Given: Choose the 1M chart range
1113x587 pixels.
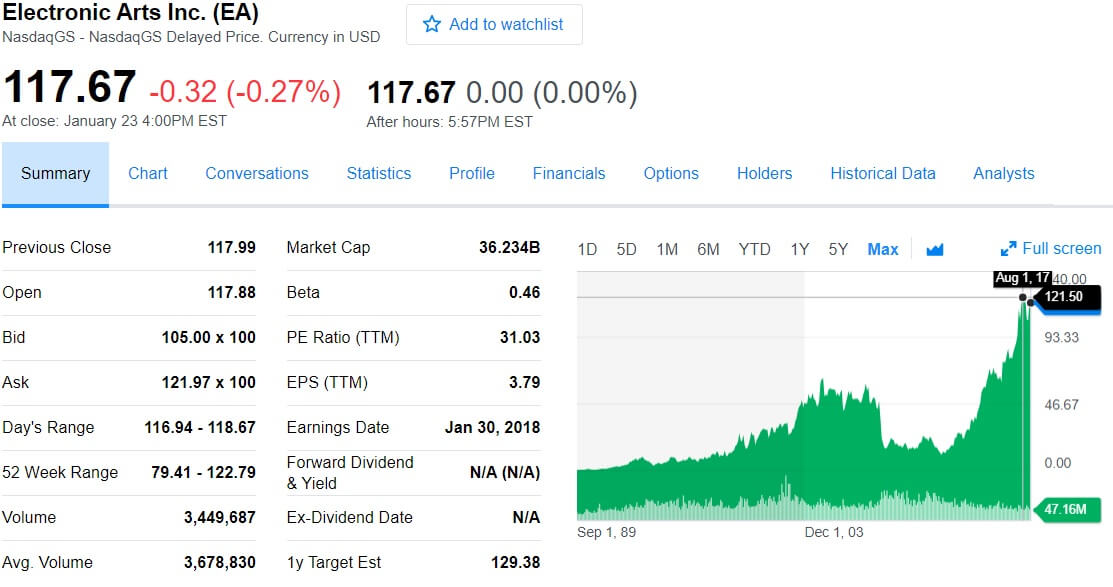Looking at the screenshot, I should (667, 249).
